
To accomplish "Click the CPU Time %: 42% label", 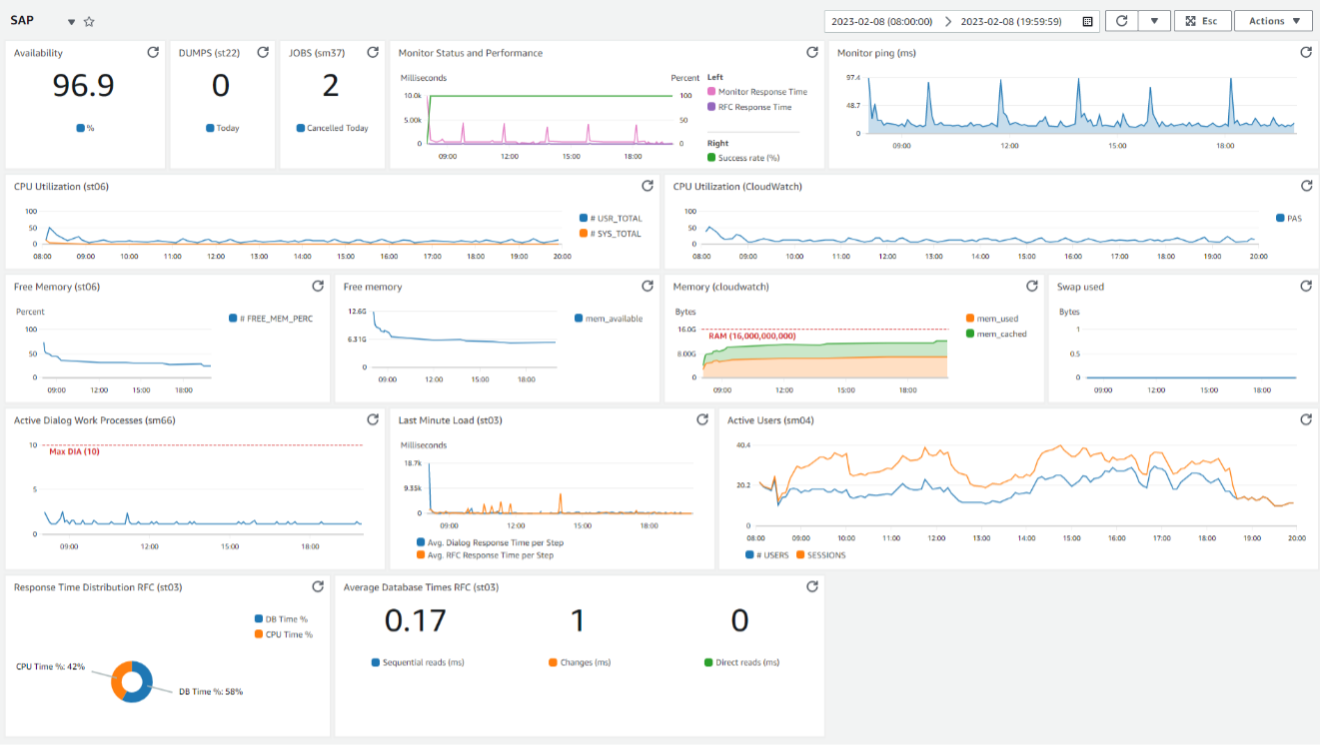I will 50,666.
